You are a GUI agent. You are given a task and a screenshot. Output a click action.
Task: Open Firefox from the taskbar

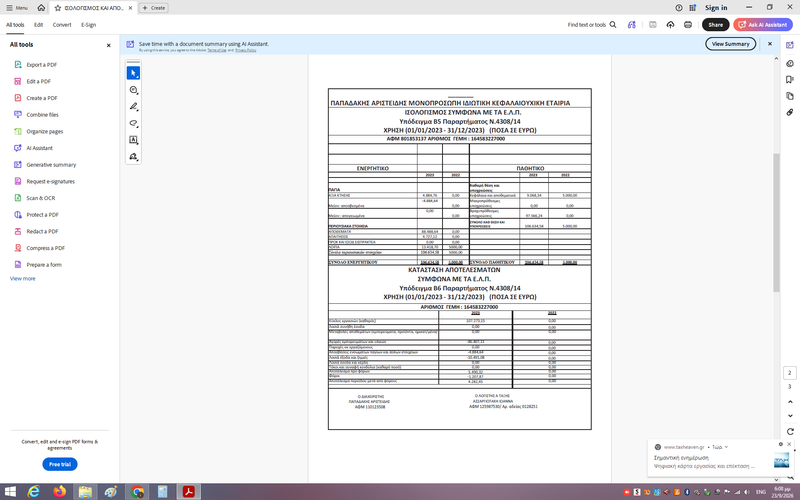pos(60,492)
